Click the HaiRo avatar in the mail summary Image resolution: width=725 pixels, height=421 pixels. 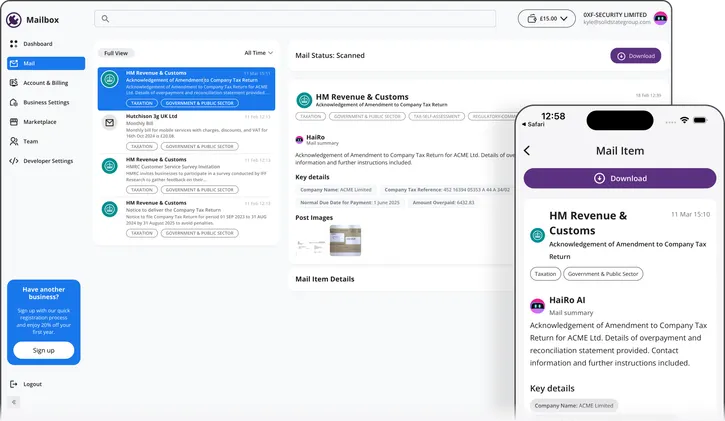(x=299, y=139)
